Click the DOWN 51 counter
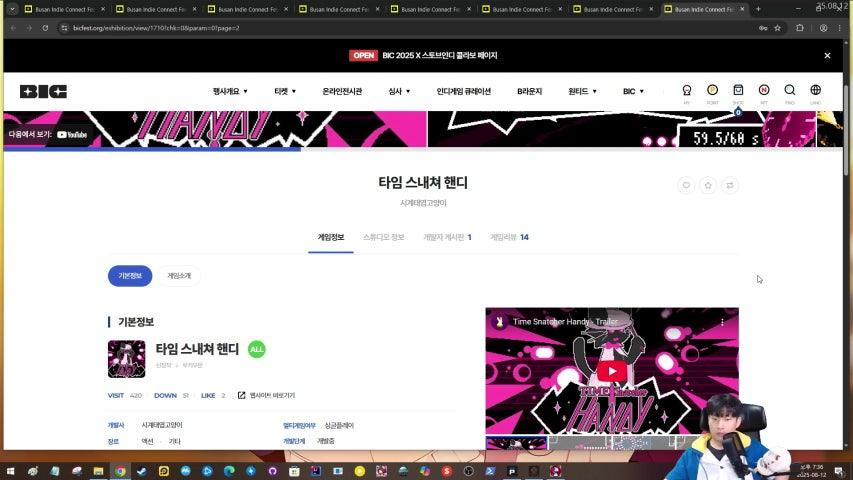Screen dimensions: 853x480 tap(171, 396)
